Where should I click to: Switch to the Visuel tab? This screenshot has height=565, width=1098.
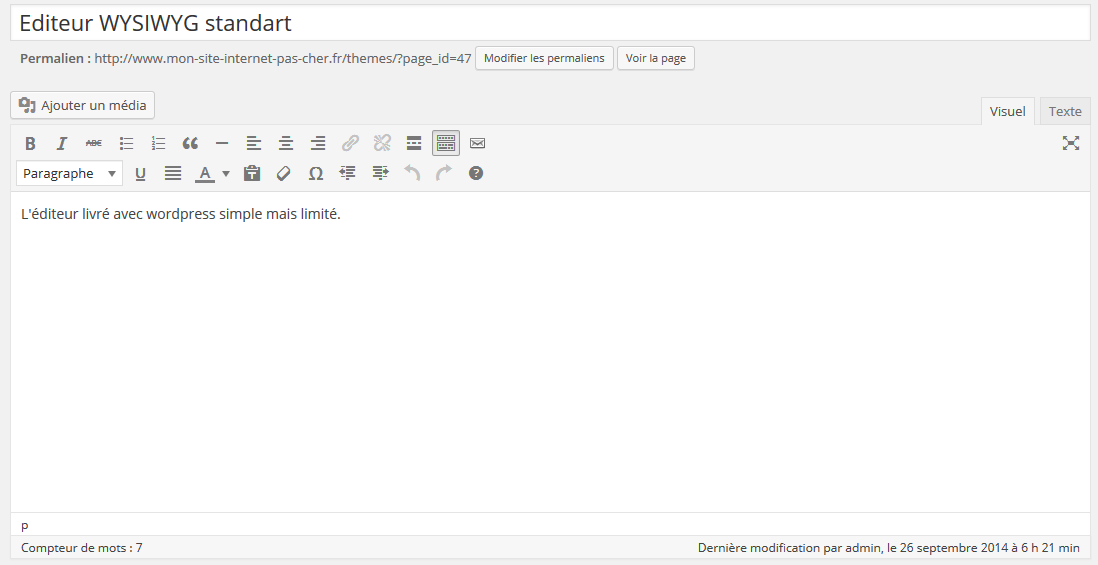coord(1007,111)
